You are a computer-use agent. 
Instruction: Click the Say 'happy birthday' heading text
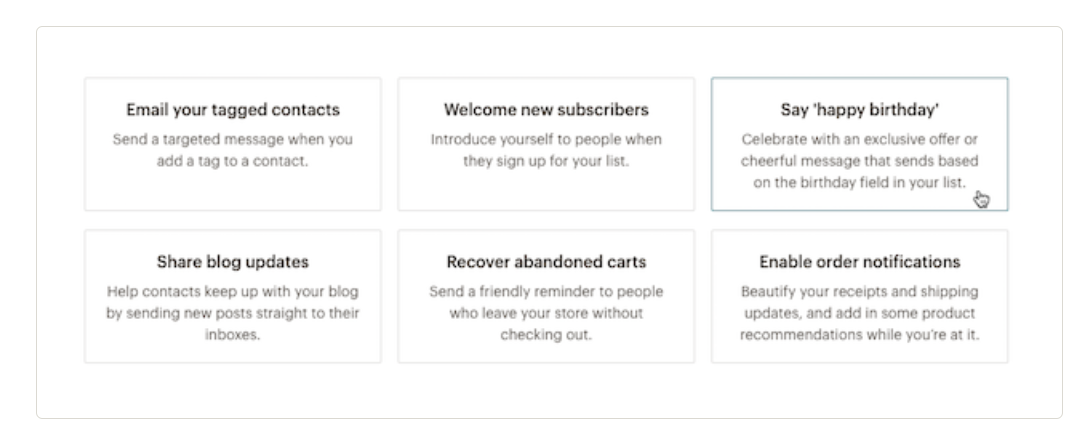859,109
